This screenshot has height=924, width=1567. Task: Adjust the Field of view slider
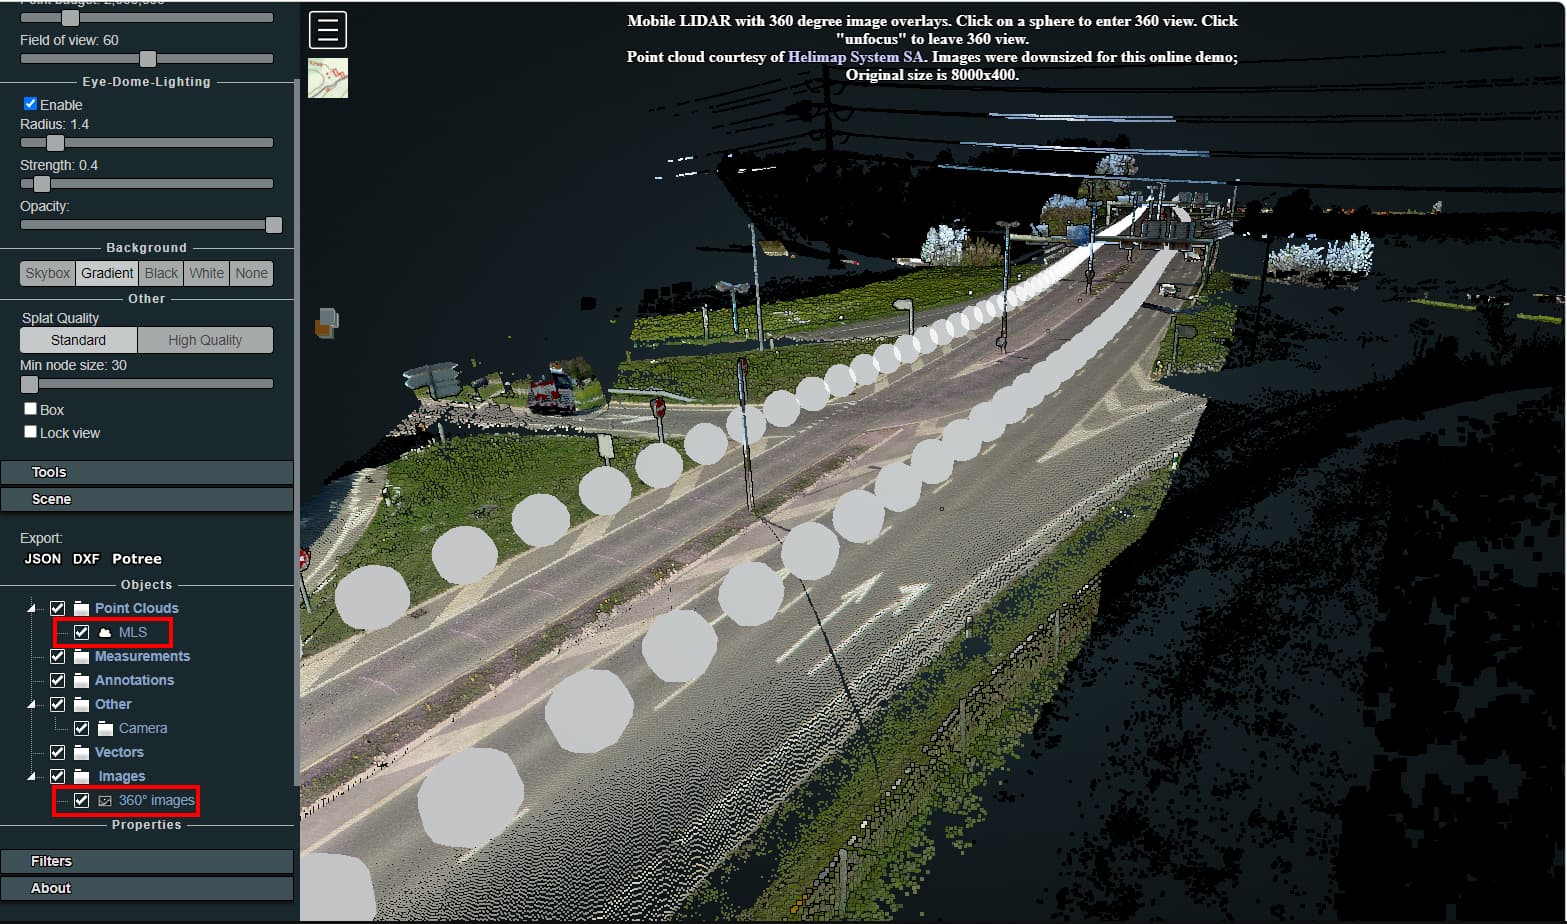click(x=147, y=58)
